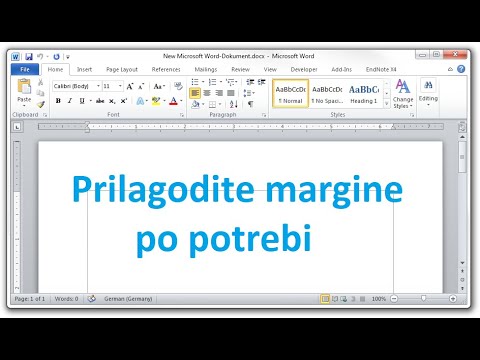This screenshot has height=360, width=480.
Task: Click the 100% zoom level
Action: 379,299
